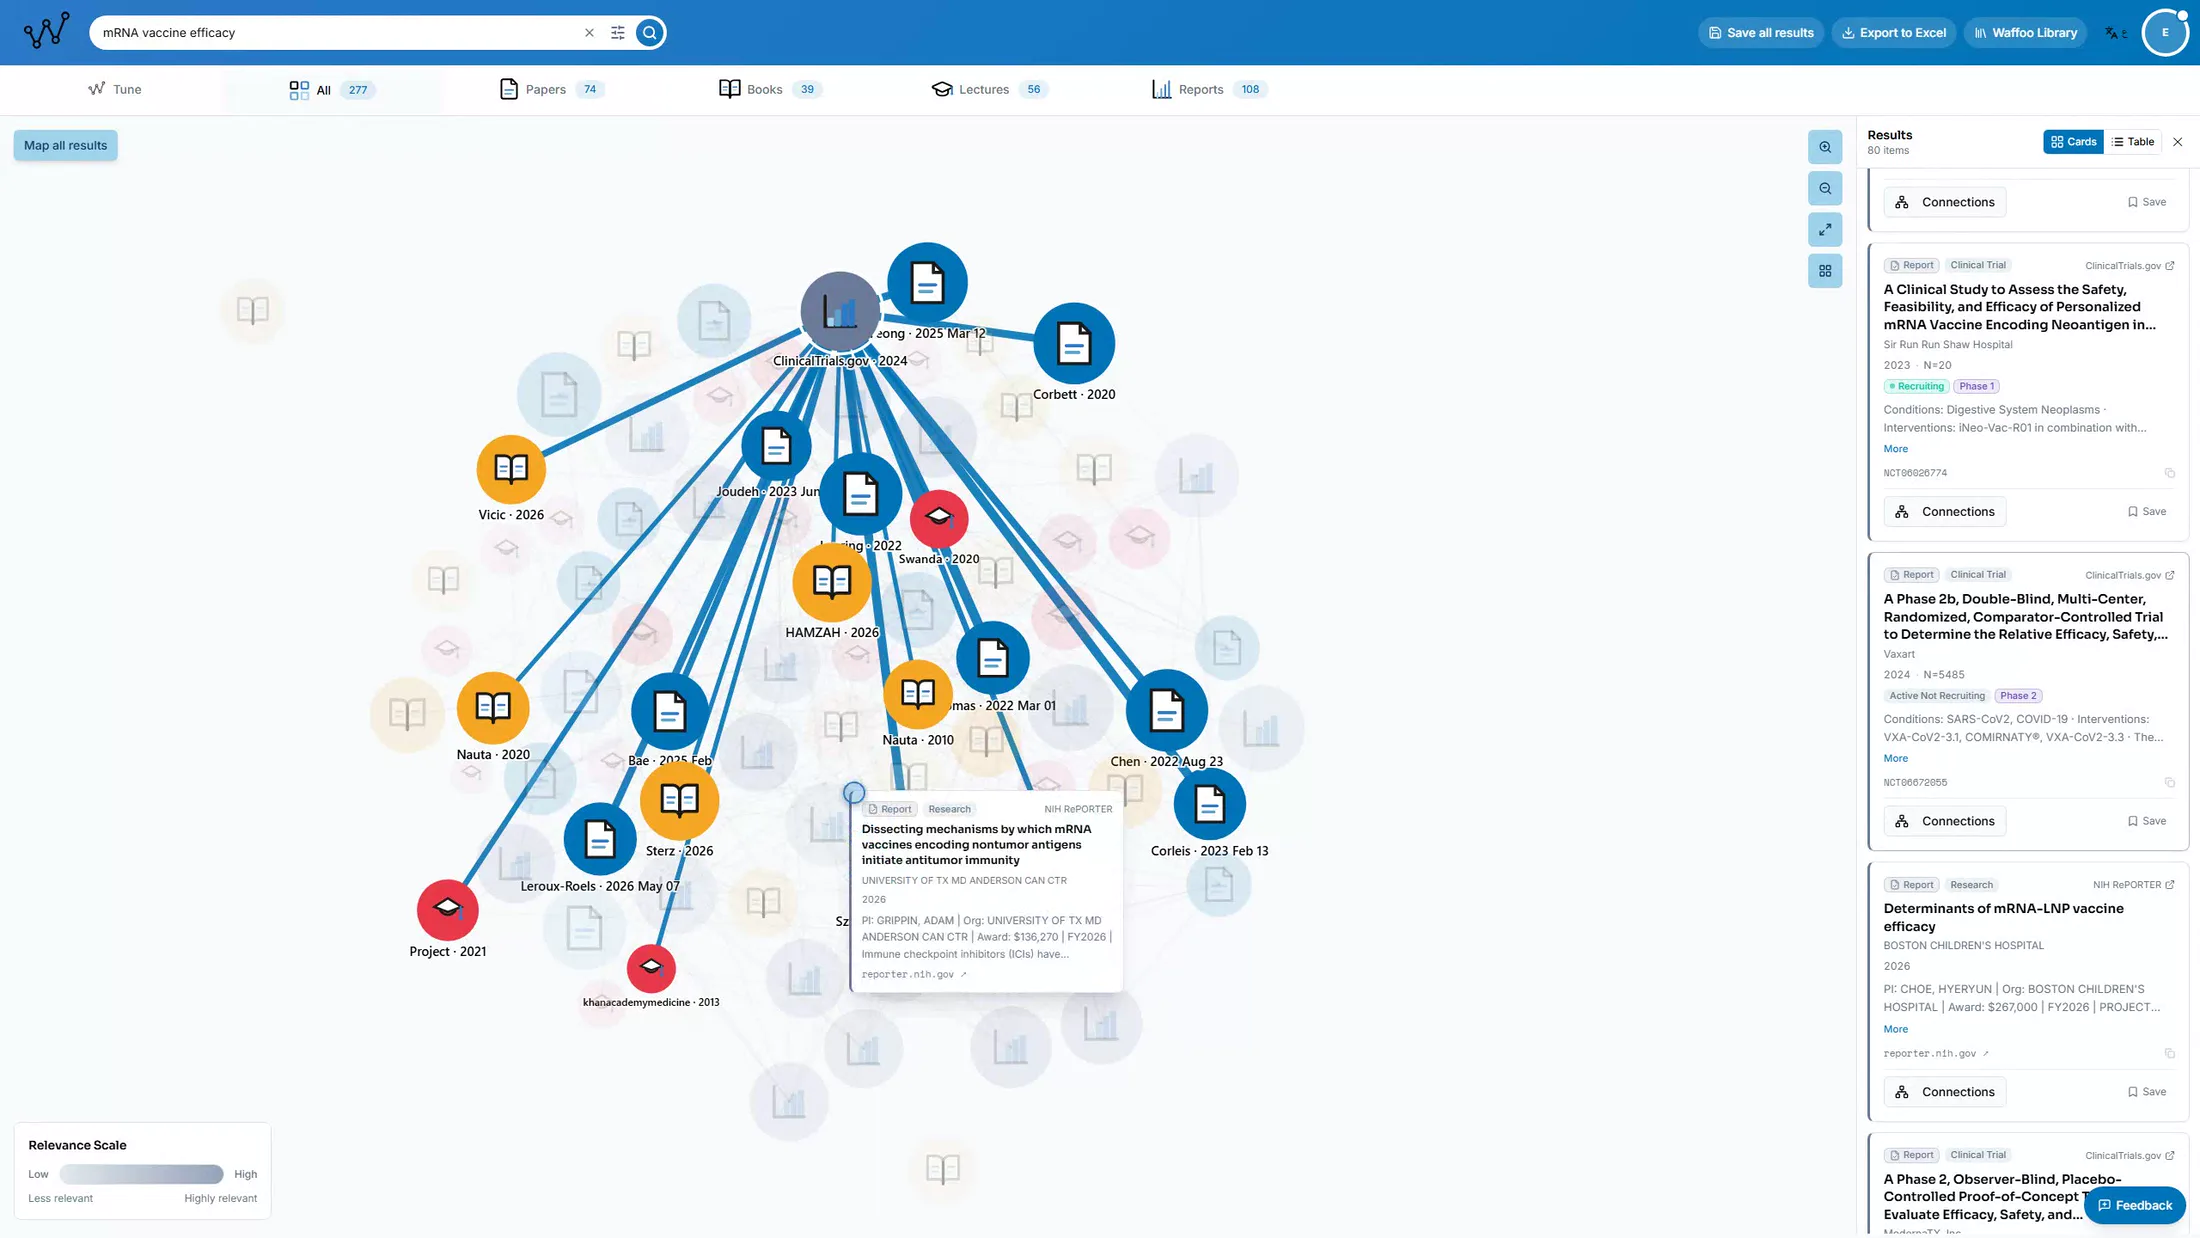Select the HAMZAH 2026 book node

(832, 582)
